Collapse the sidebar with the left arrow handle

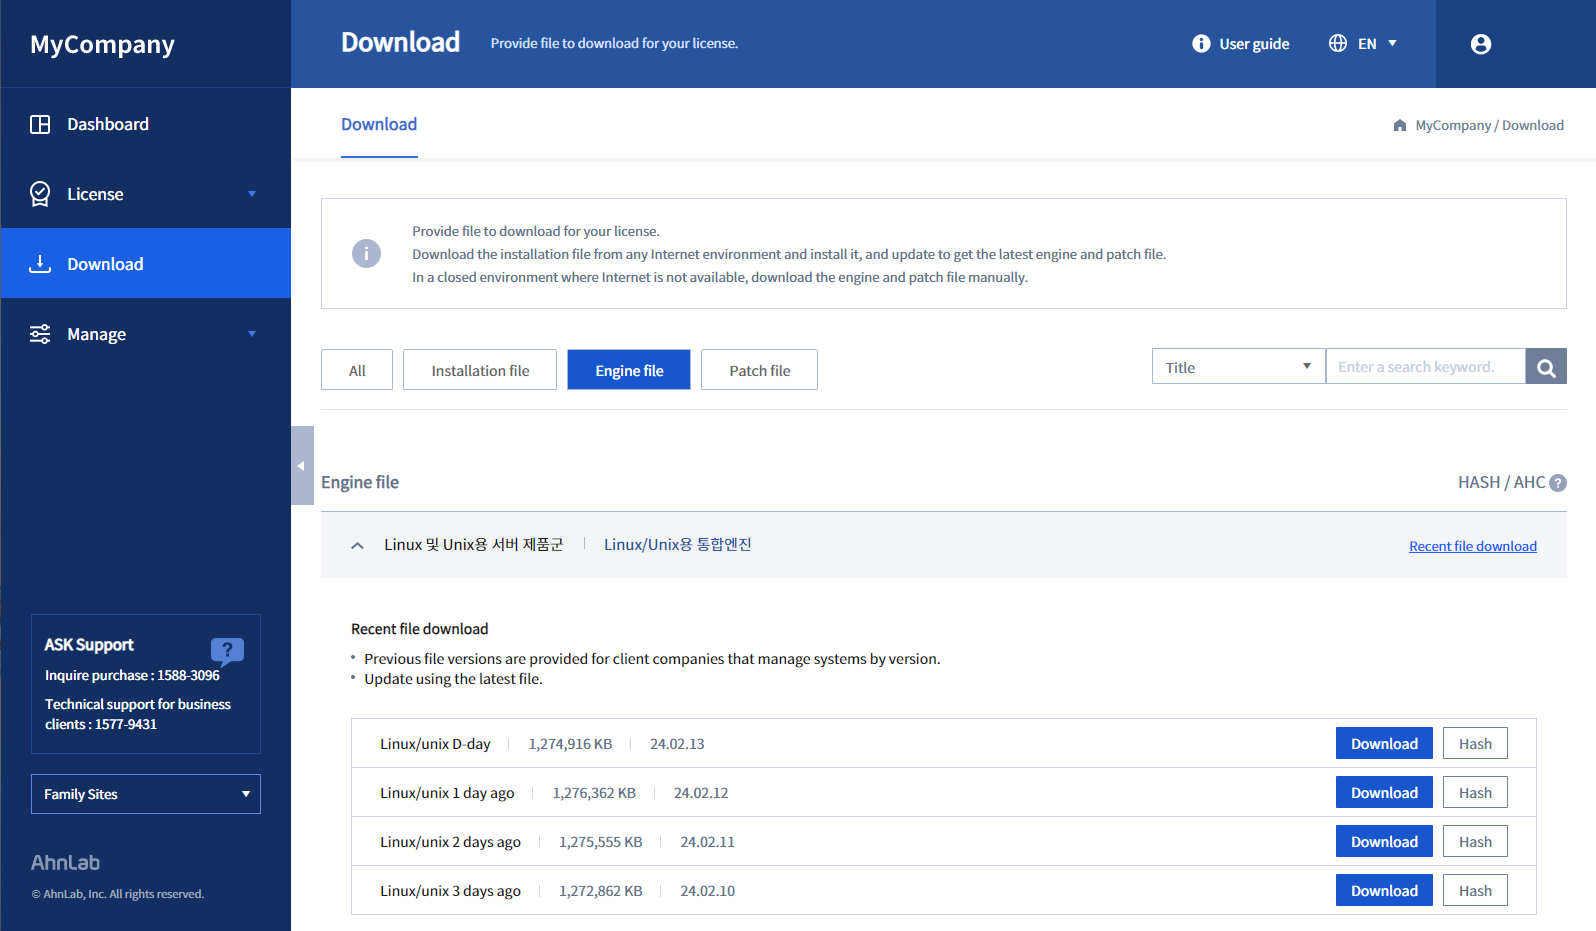click(x=302, y=465)
